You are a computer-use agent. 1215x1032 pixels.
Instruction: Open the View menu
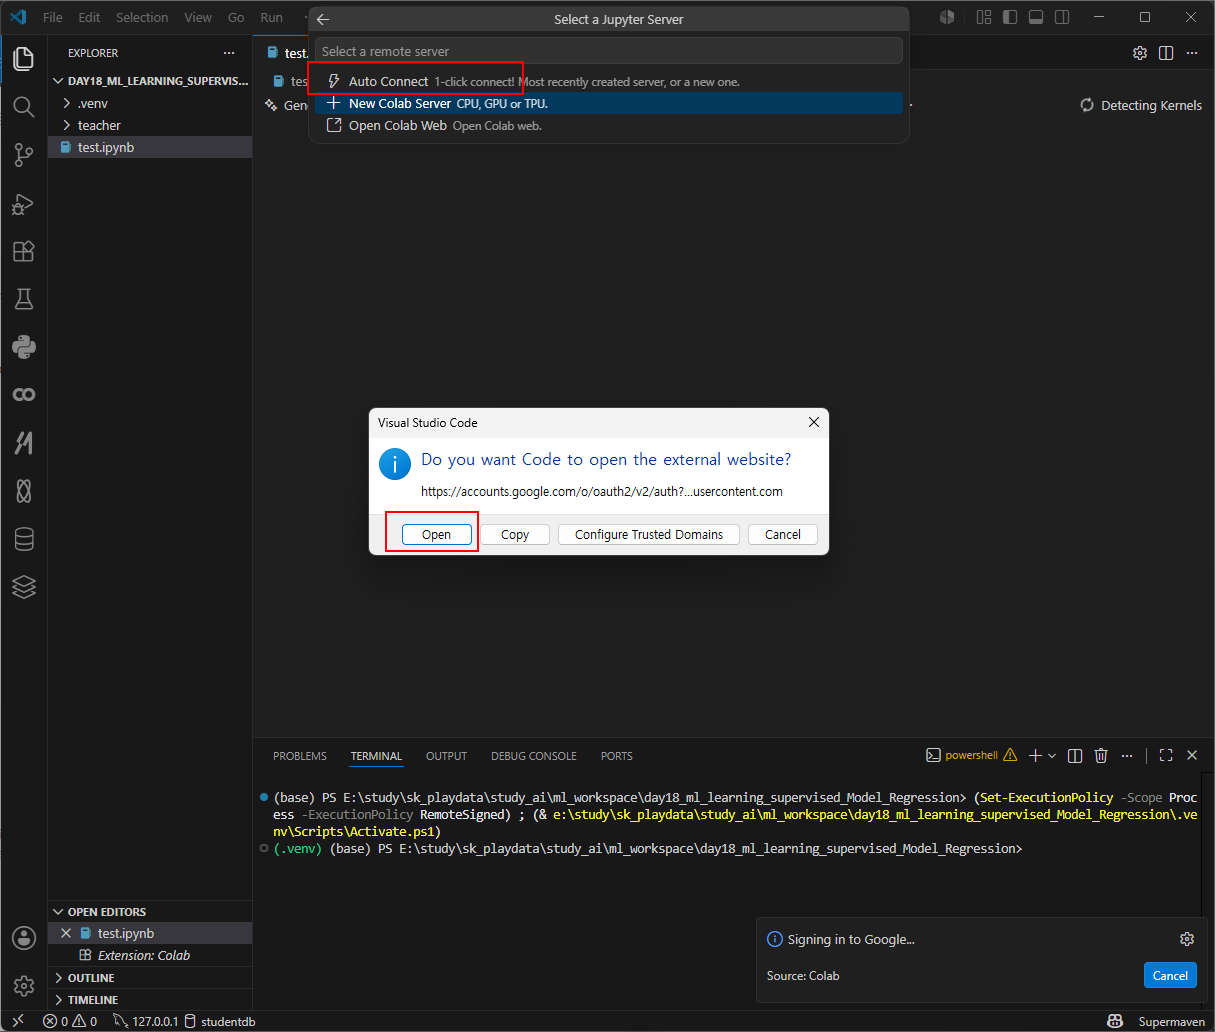coord(198,17)
